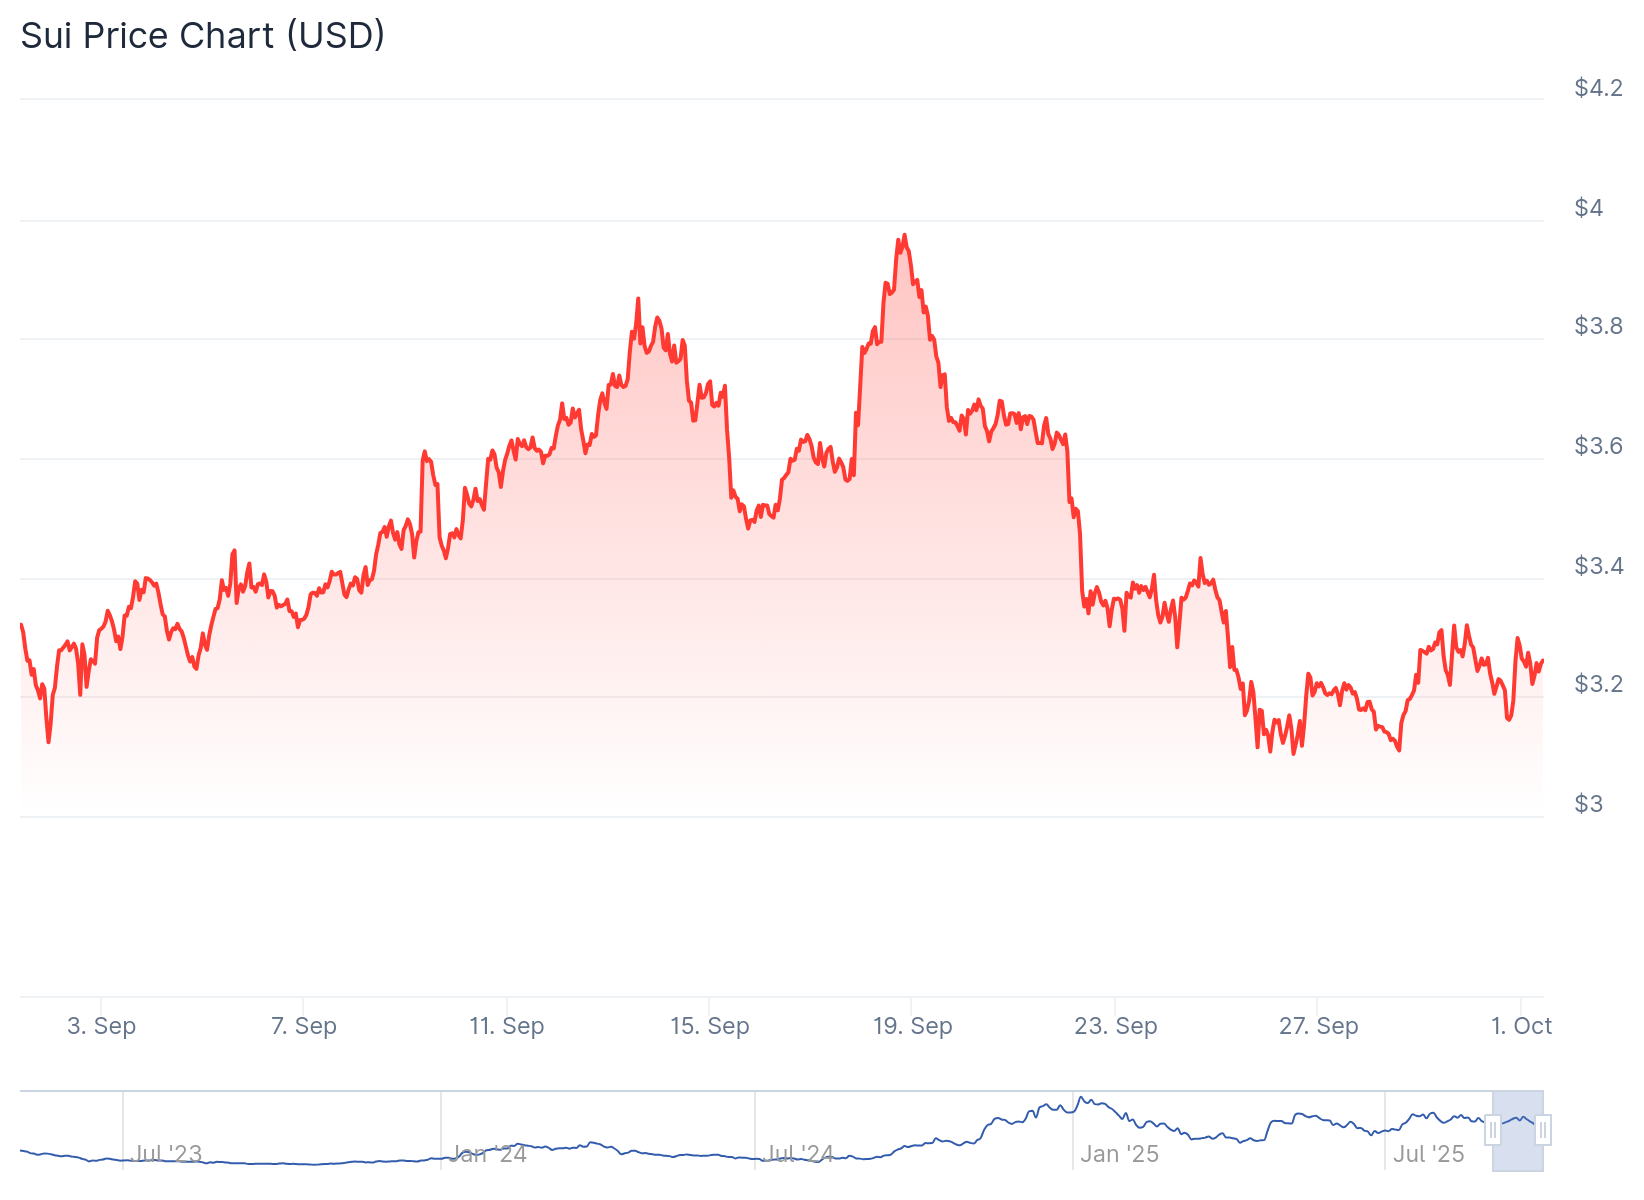Click the $3 price axis label
The image size is (1644, 1200).
(1589, 804)
